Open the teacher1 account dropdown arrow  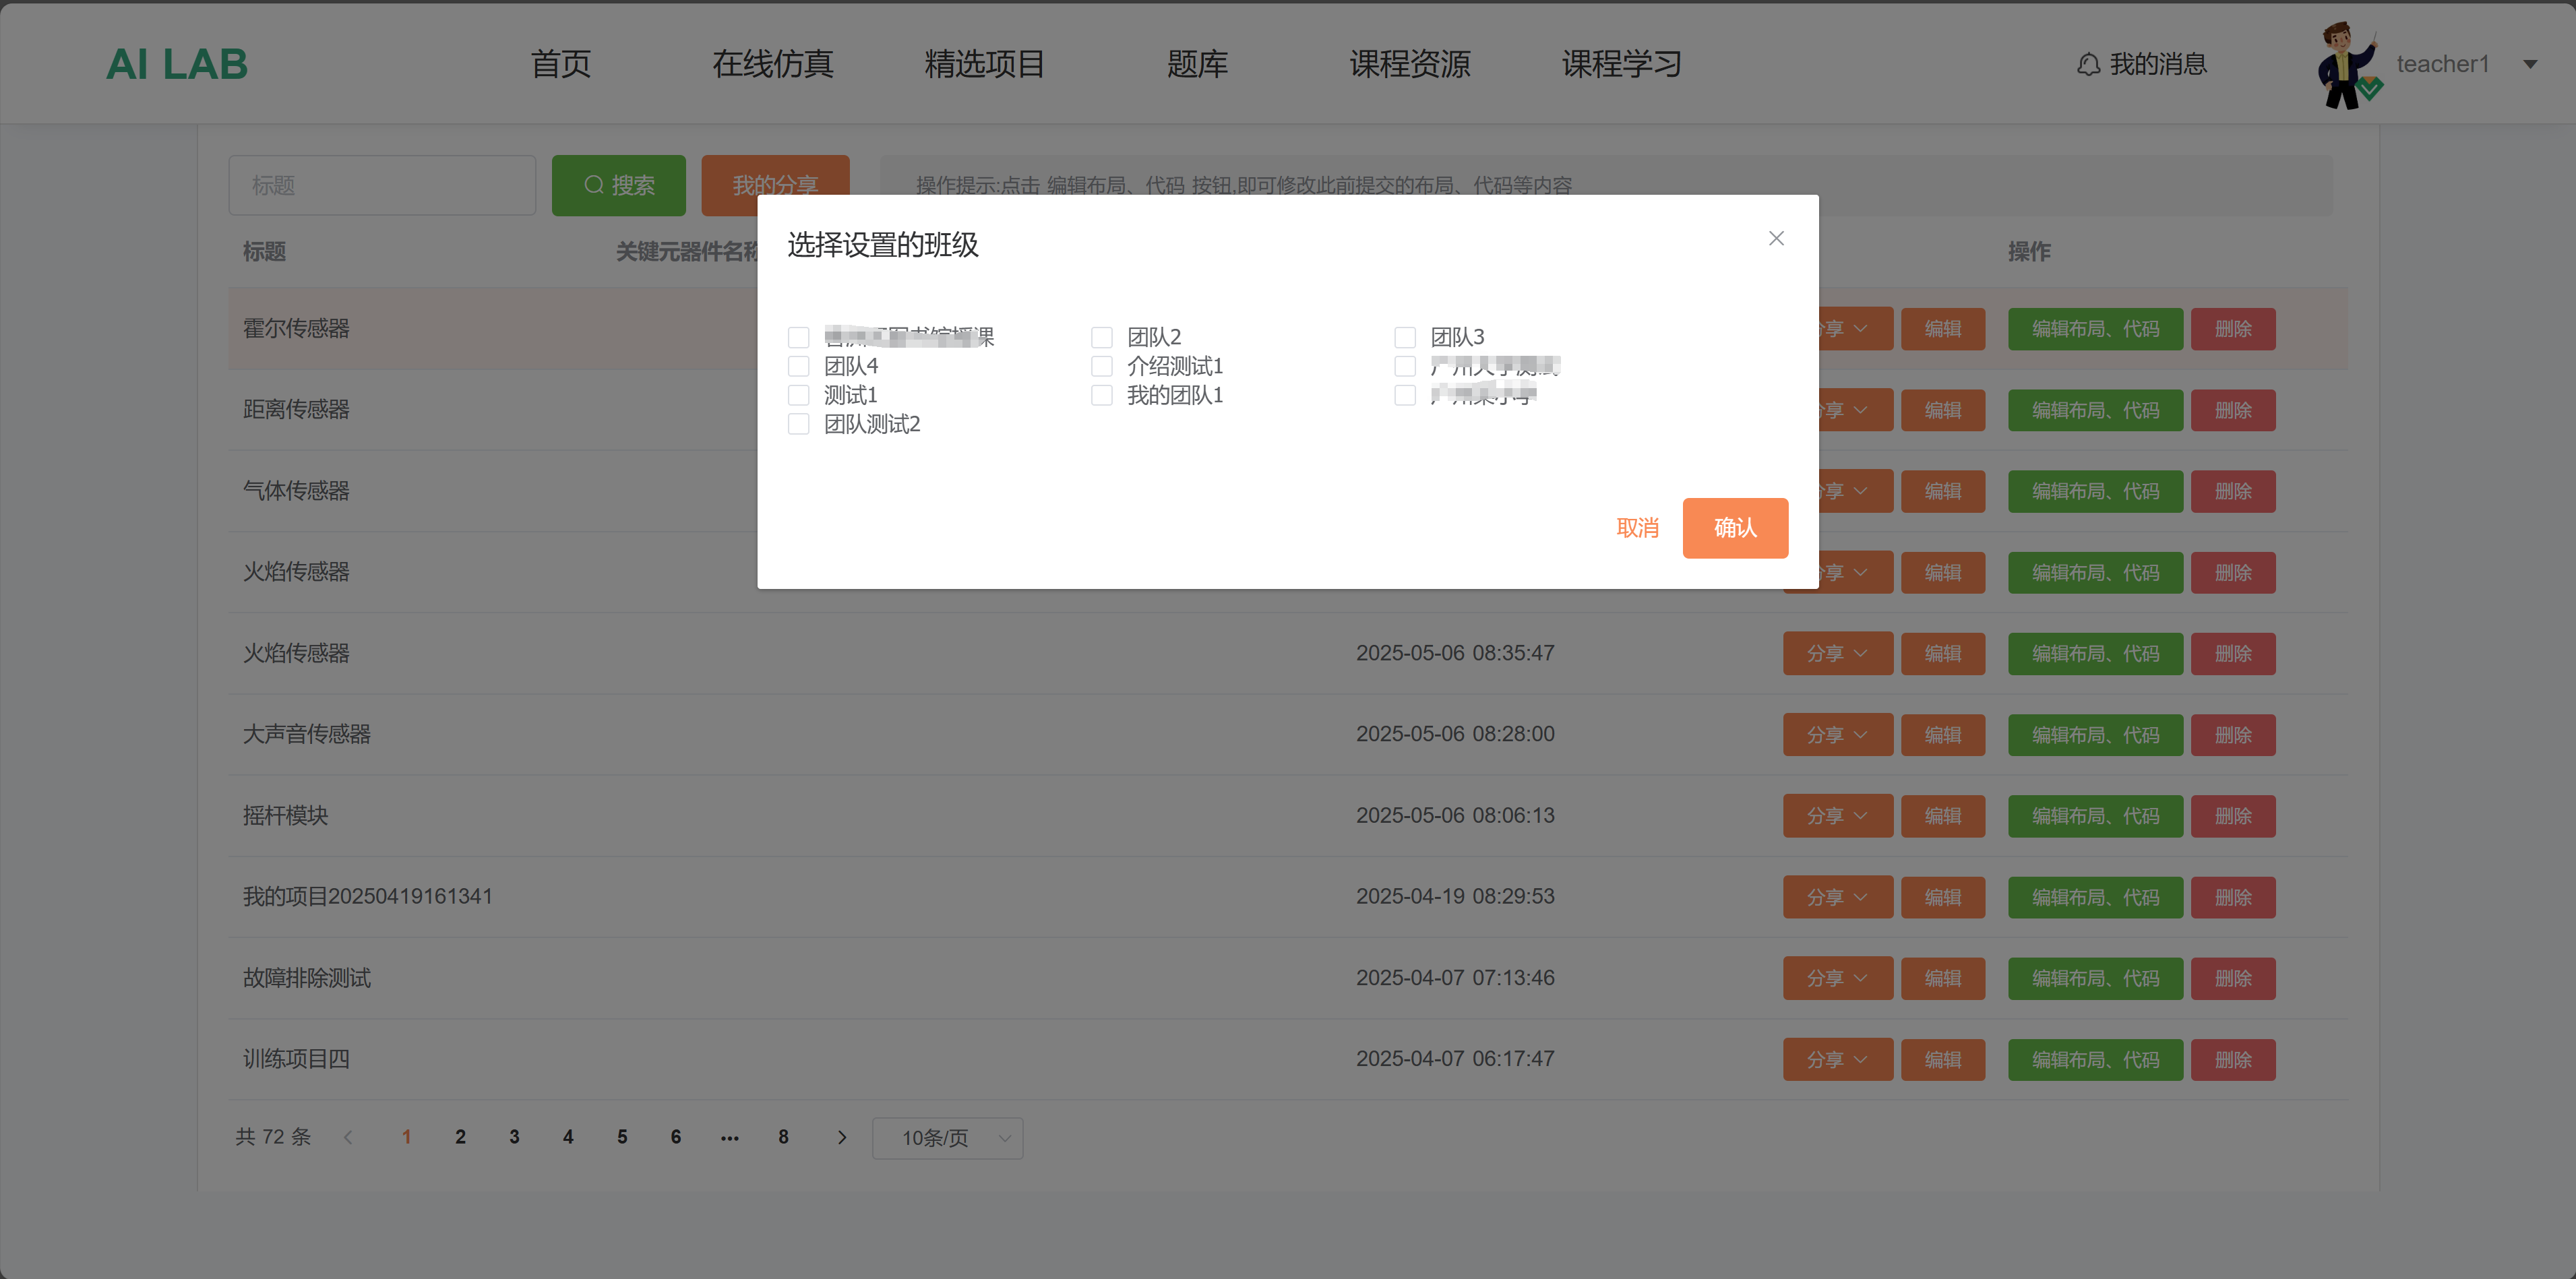(x=2529, y=65)
